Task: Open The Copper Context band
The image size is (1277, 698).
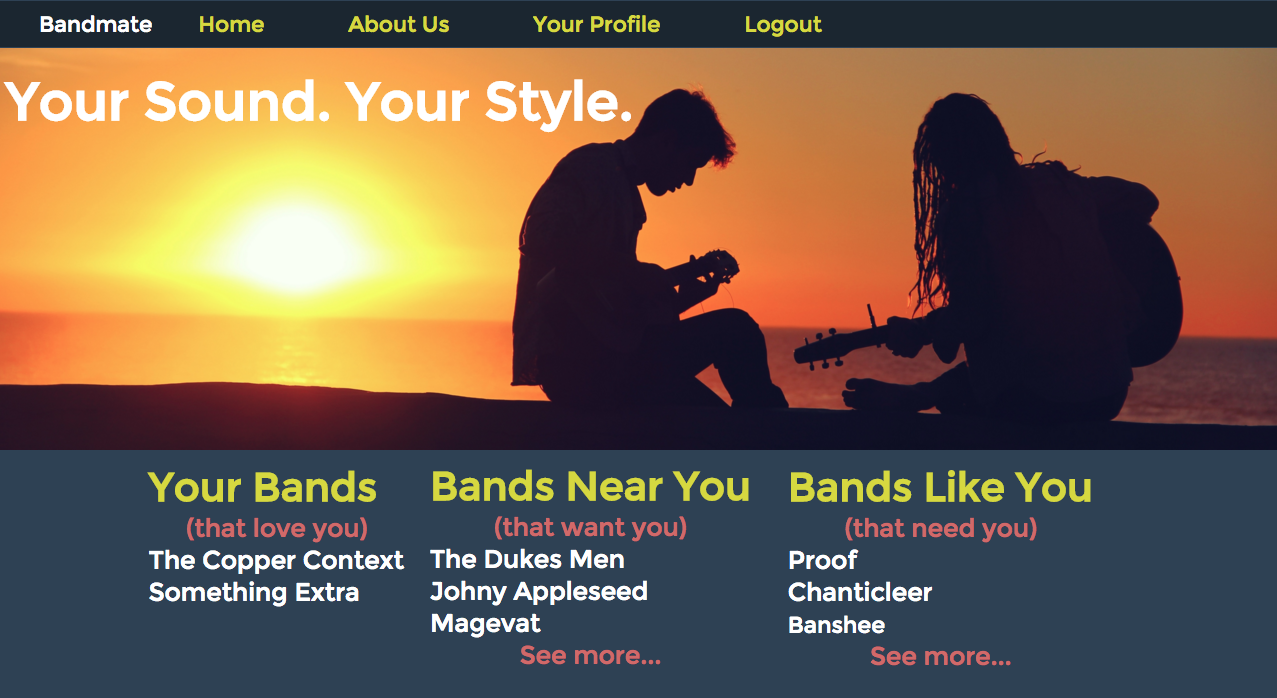Action: point(276,560)
